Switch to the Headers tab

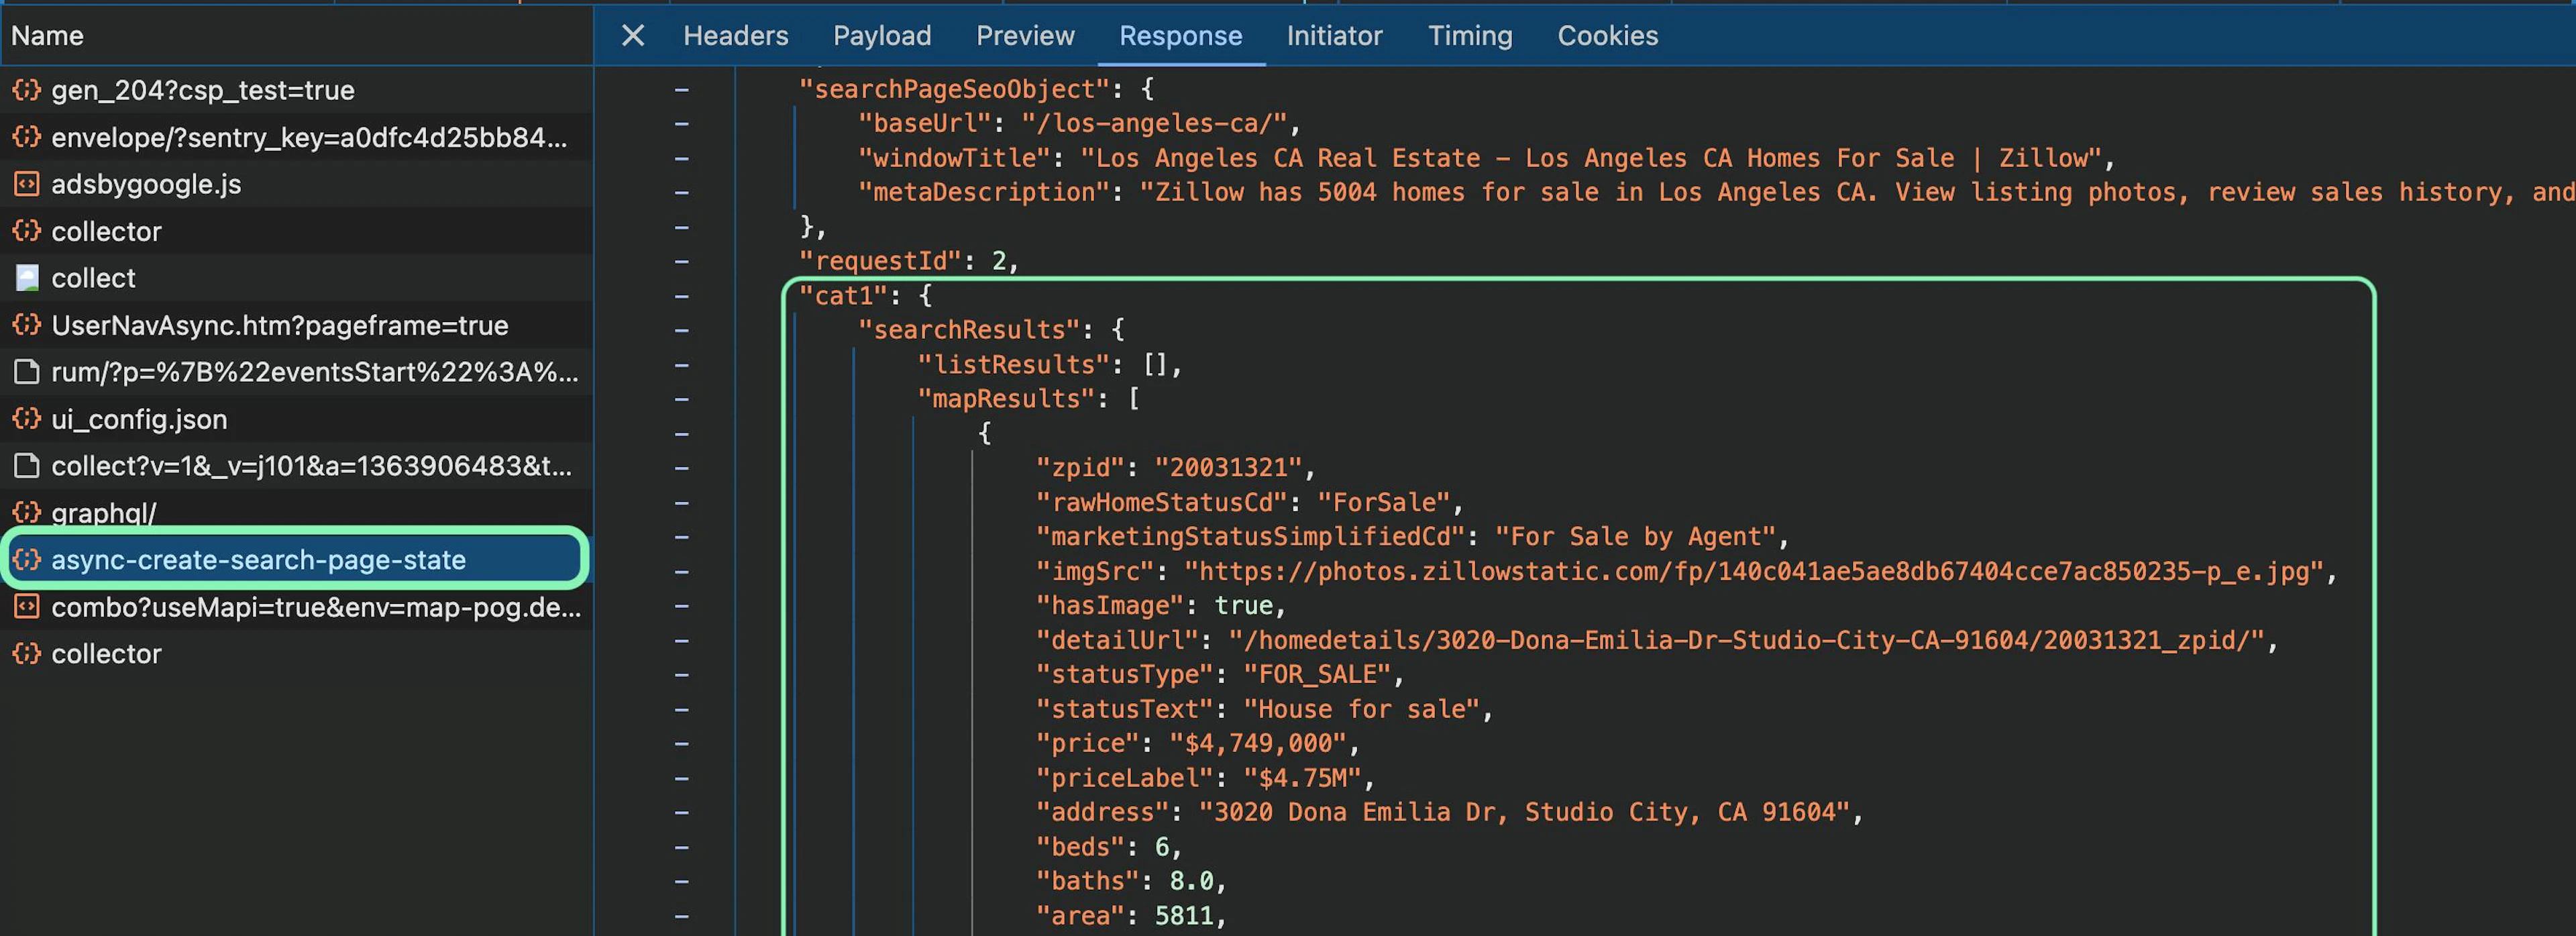click(735, 36)
